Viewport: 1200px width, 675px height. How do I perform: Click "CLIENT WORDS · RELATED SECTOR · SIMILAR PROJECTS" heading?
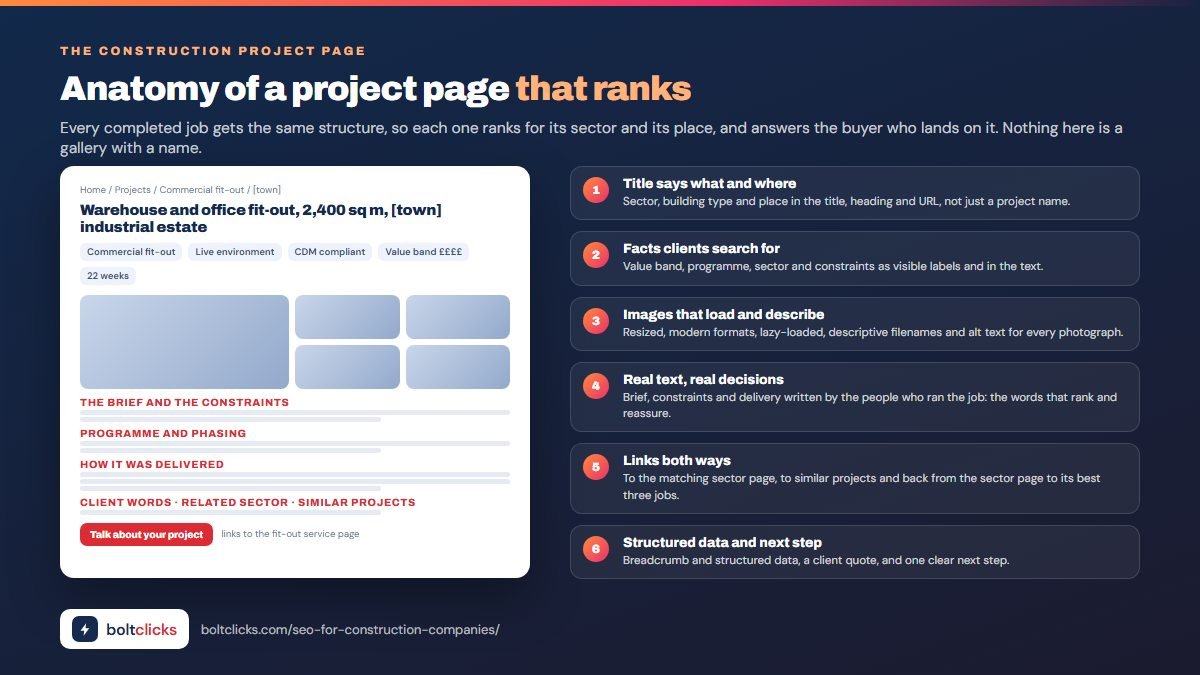tap(247, 502)
